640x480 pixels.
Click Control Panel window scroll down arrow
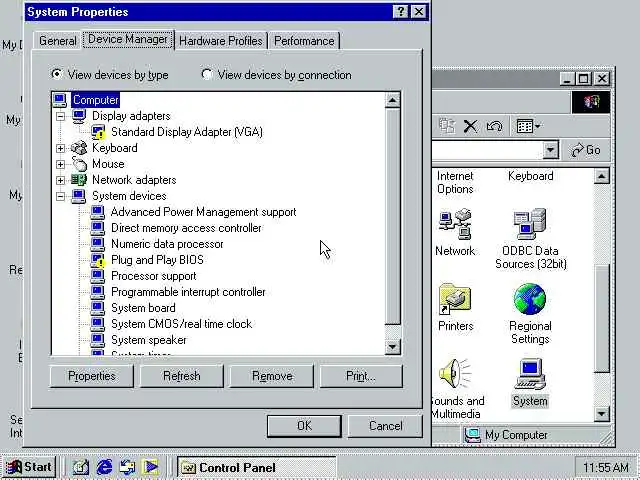click(602, 414)
